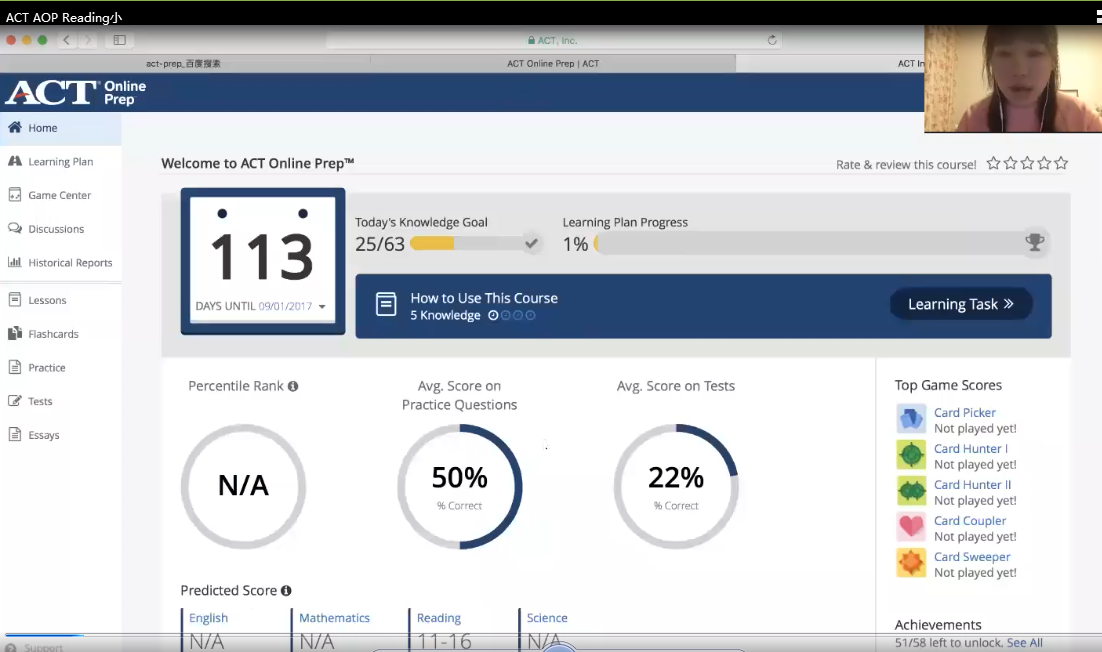Click the Card Picker game icon
This screenshot has height=652, width=1102.
pos(911,419)
